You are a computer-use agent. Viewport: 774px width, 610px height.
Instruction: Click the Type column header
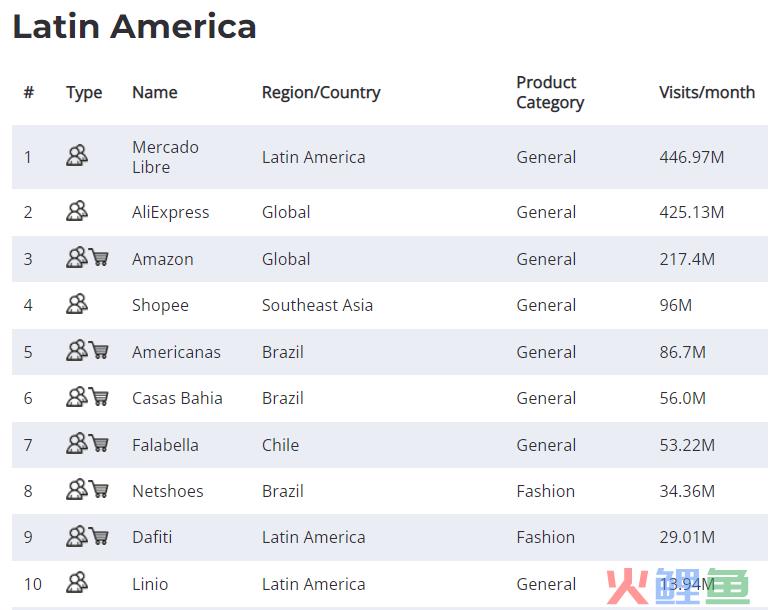coord(84,93)
